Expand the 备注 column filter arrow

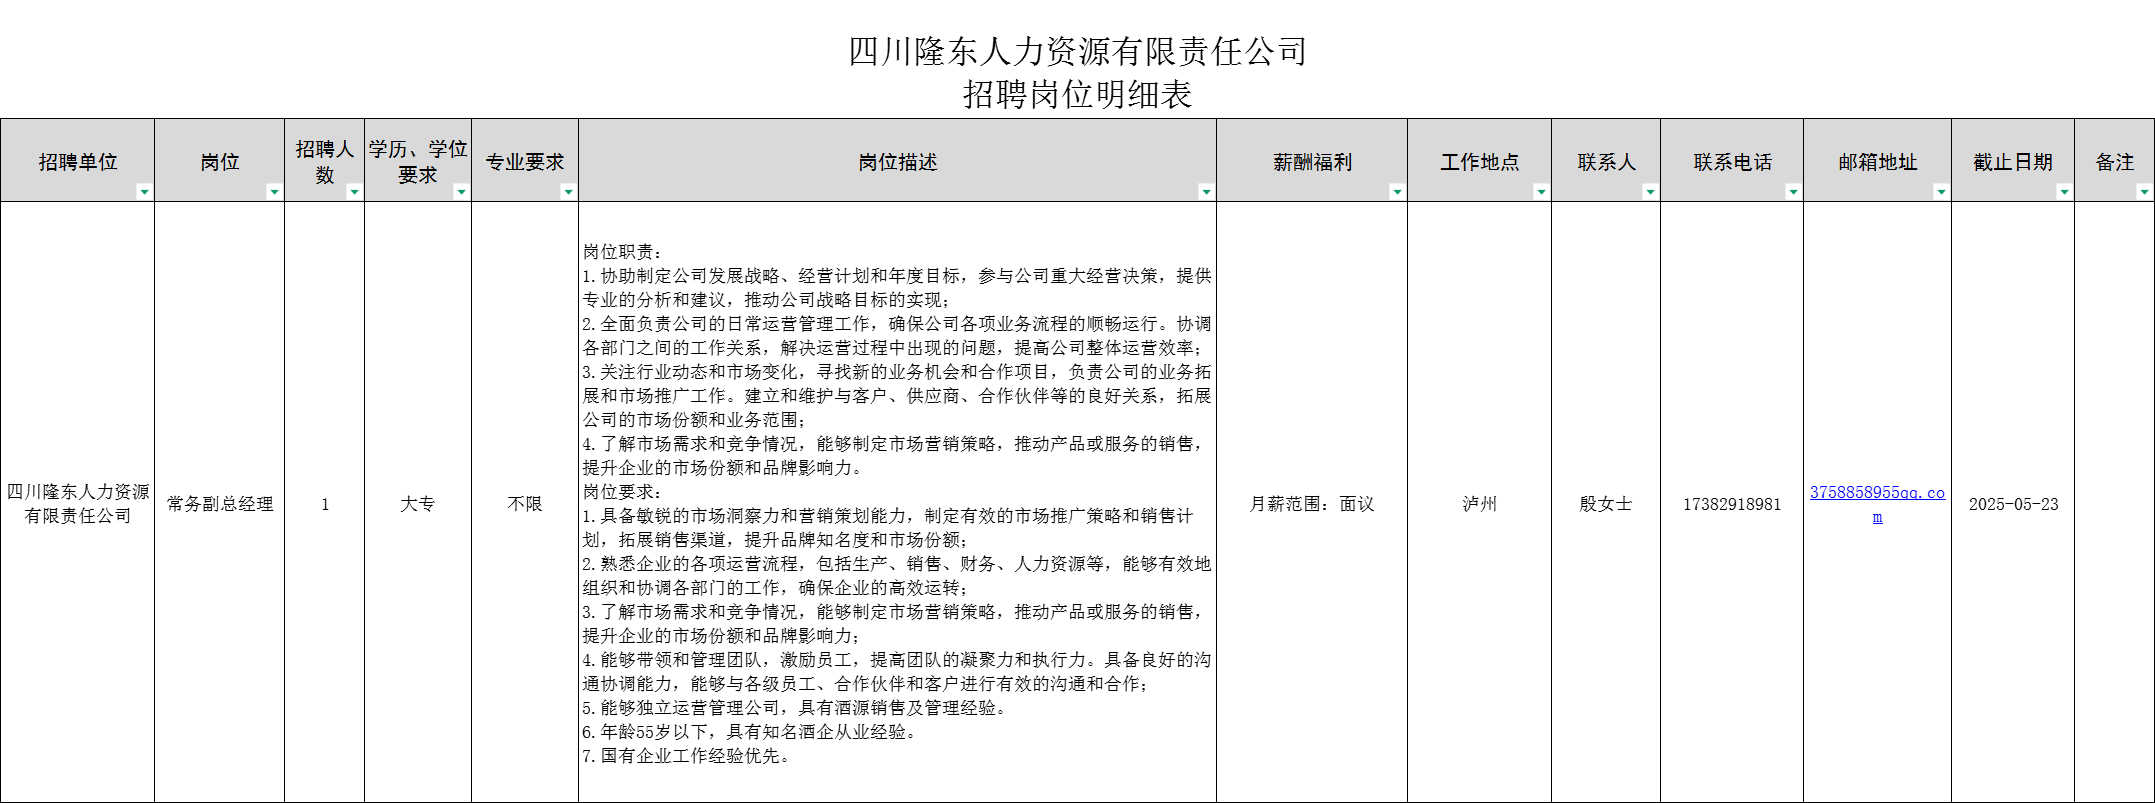coord(2144,192)
